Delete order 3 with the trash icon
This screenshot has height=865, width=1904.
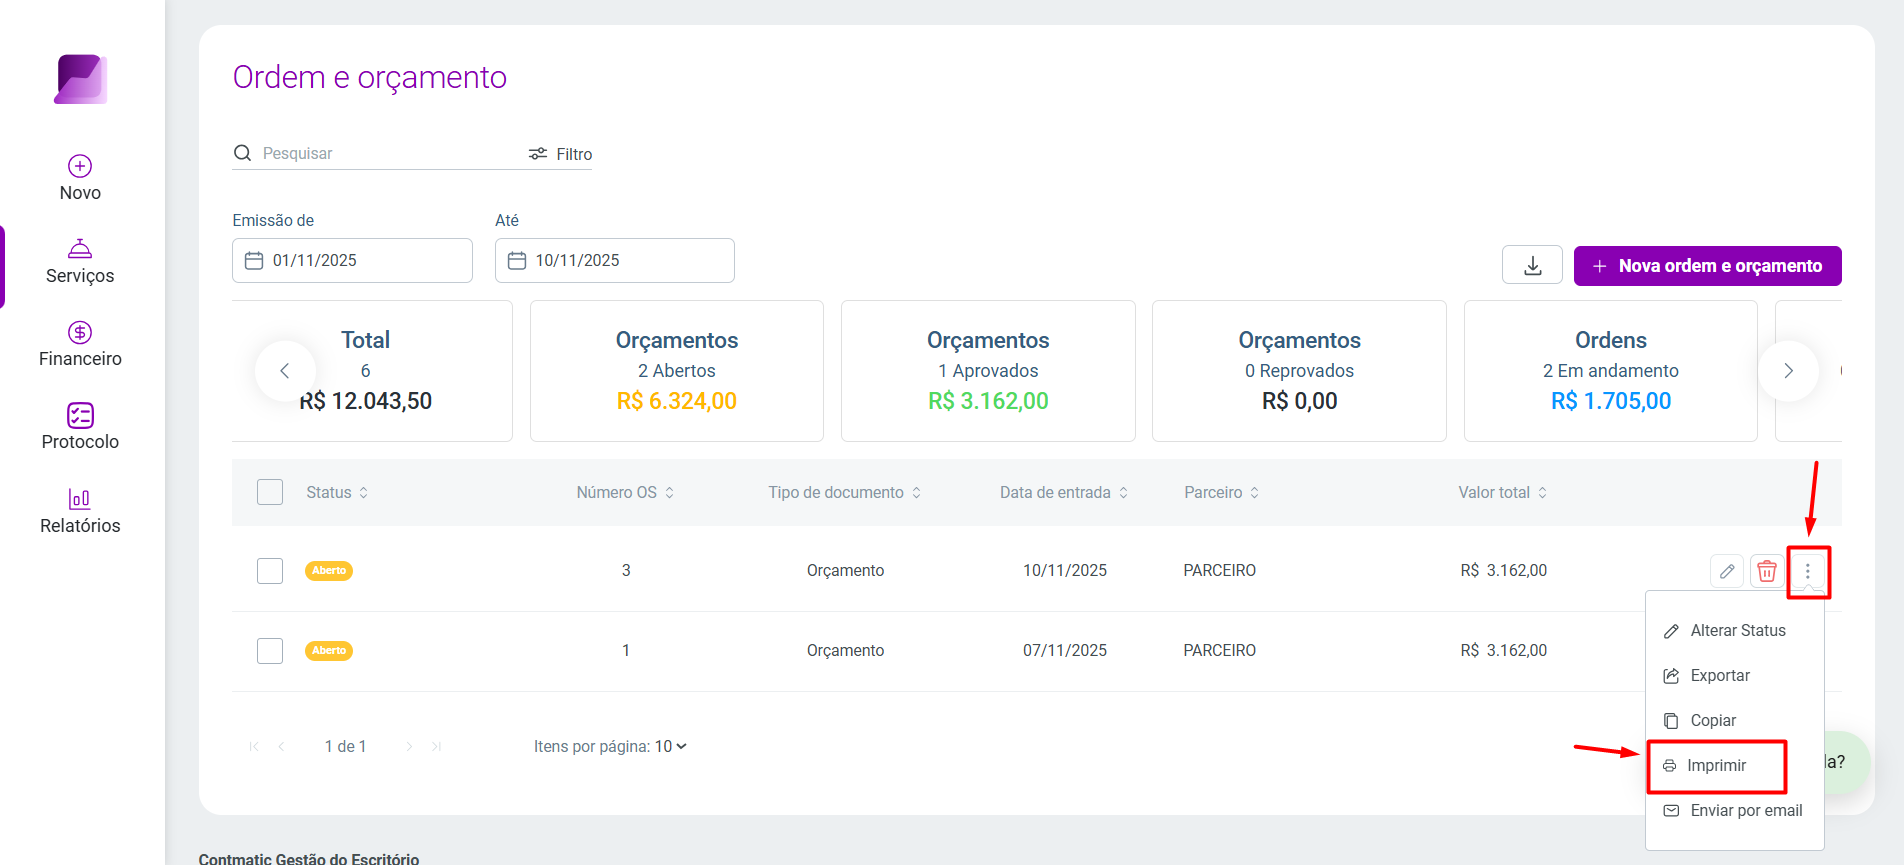point(1767,571)
